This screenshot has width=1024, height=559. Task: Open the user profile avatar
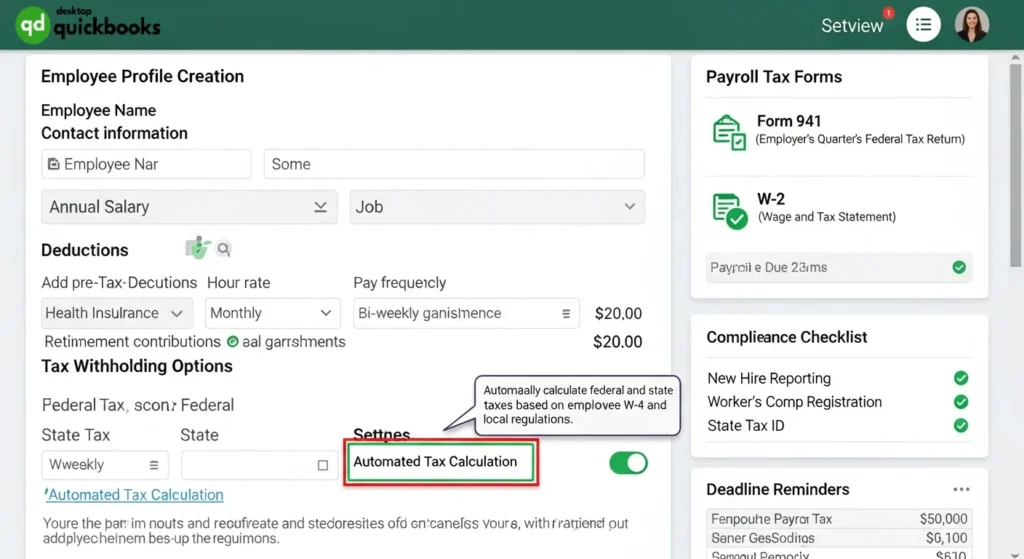(x=971, y=25)
